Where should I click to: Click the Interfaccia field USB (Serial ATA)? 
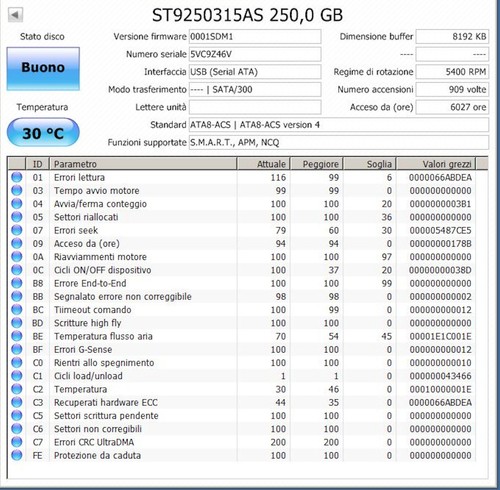255,72
